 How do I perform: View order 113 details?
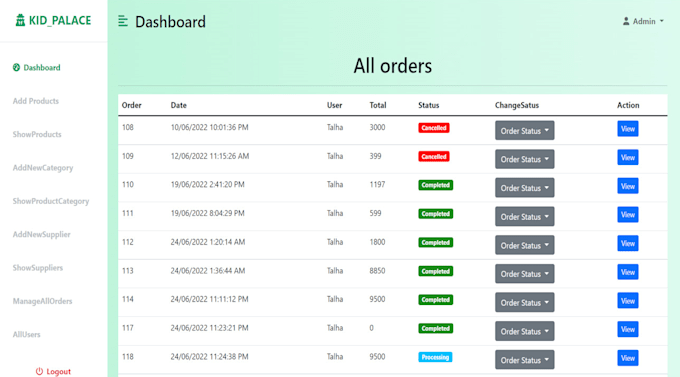[628, 272]
